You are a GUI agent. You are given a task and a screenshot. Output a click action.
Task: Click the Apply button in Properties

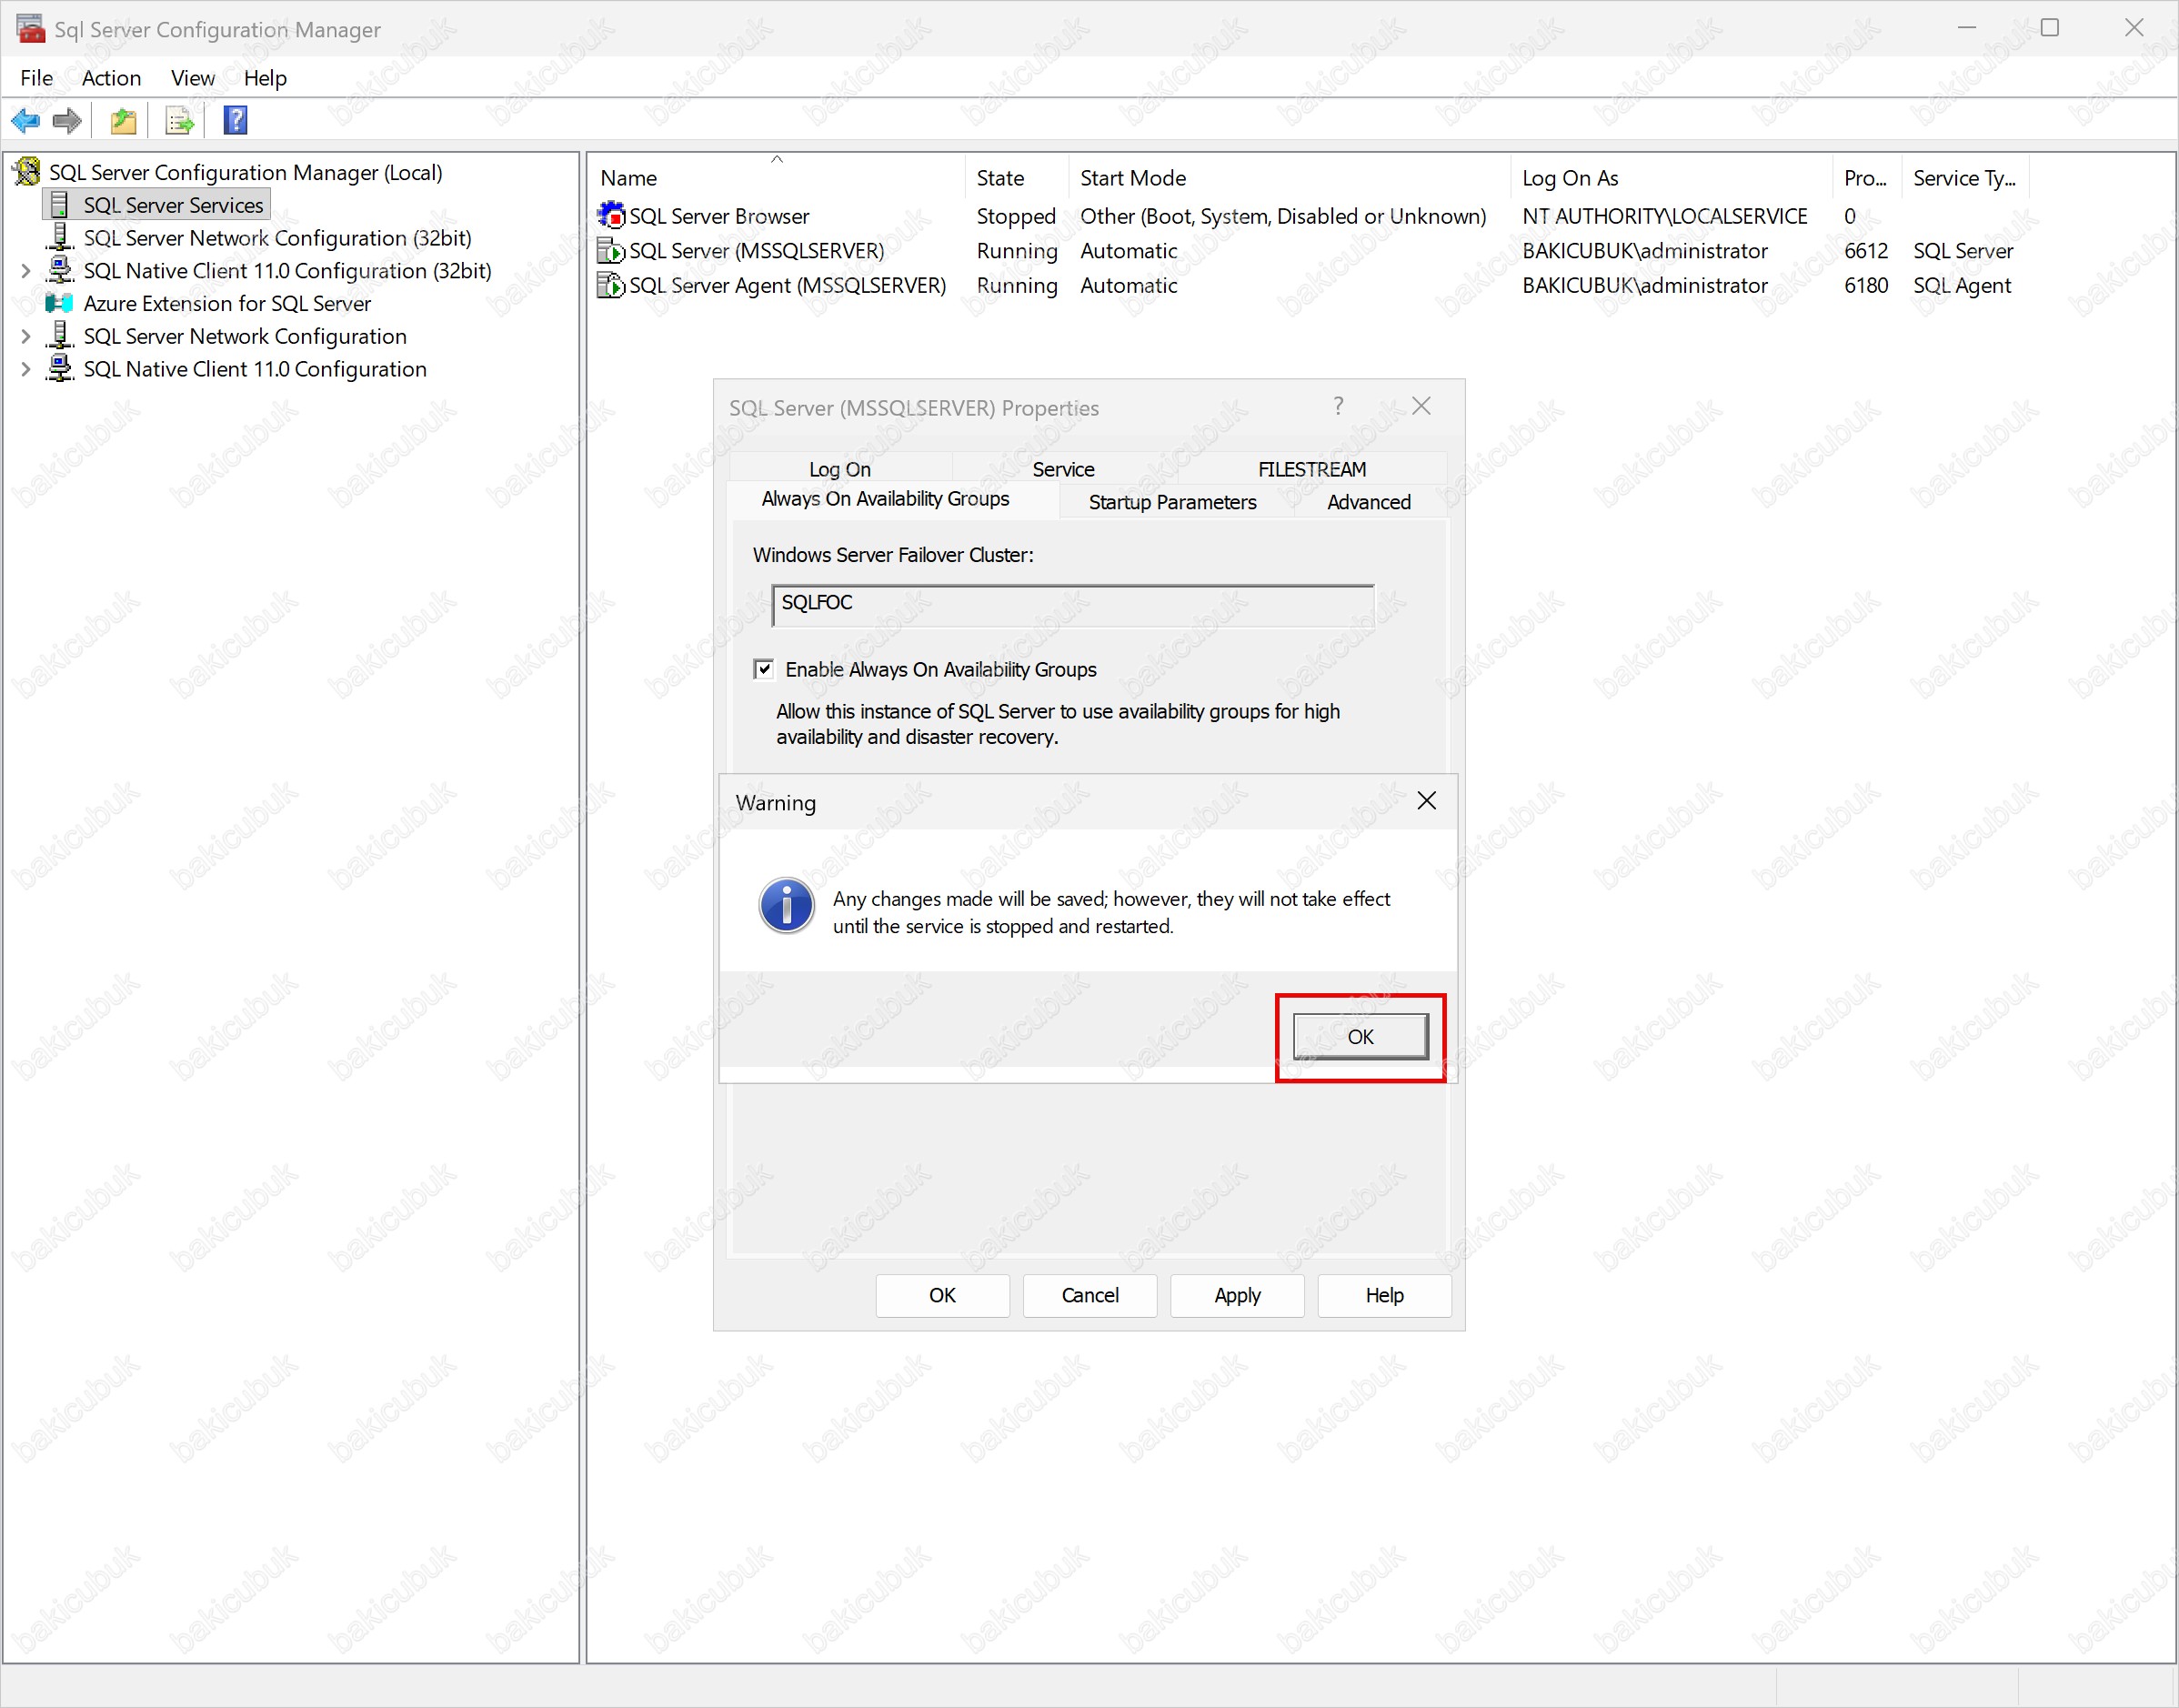coord(1236,1295)
